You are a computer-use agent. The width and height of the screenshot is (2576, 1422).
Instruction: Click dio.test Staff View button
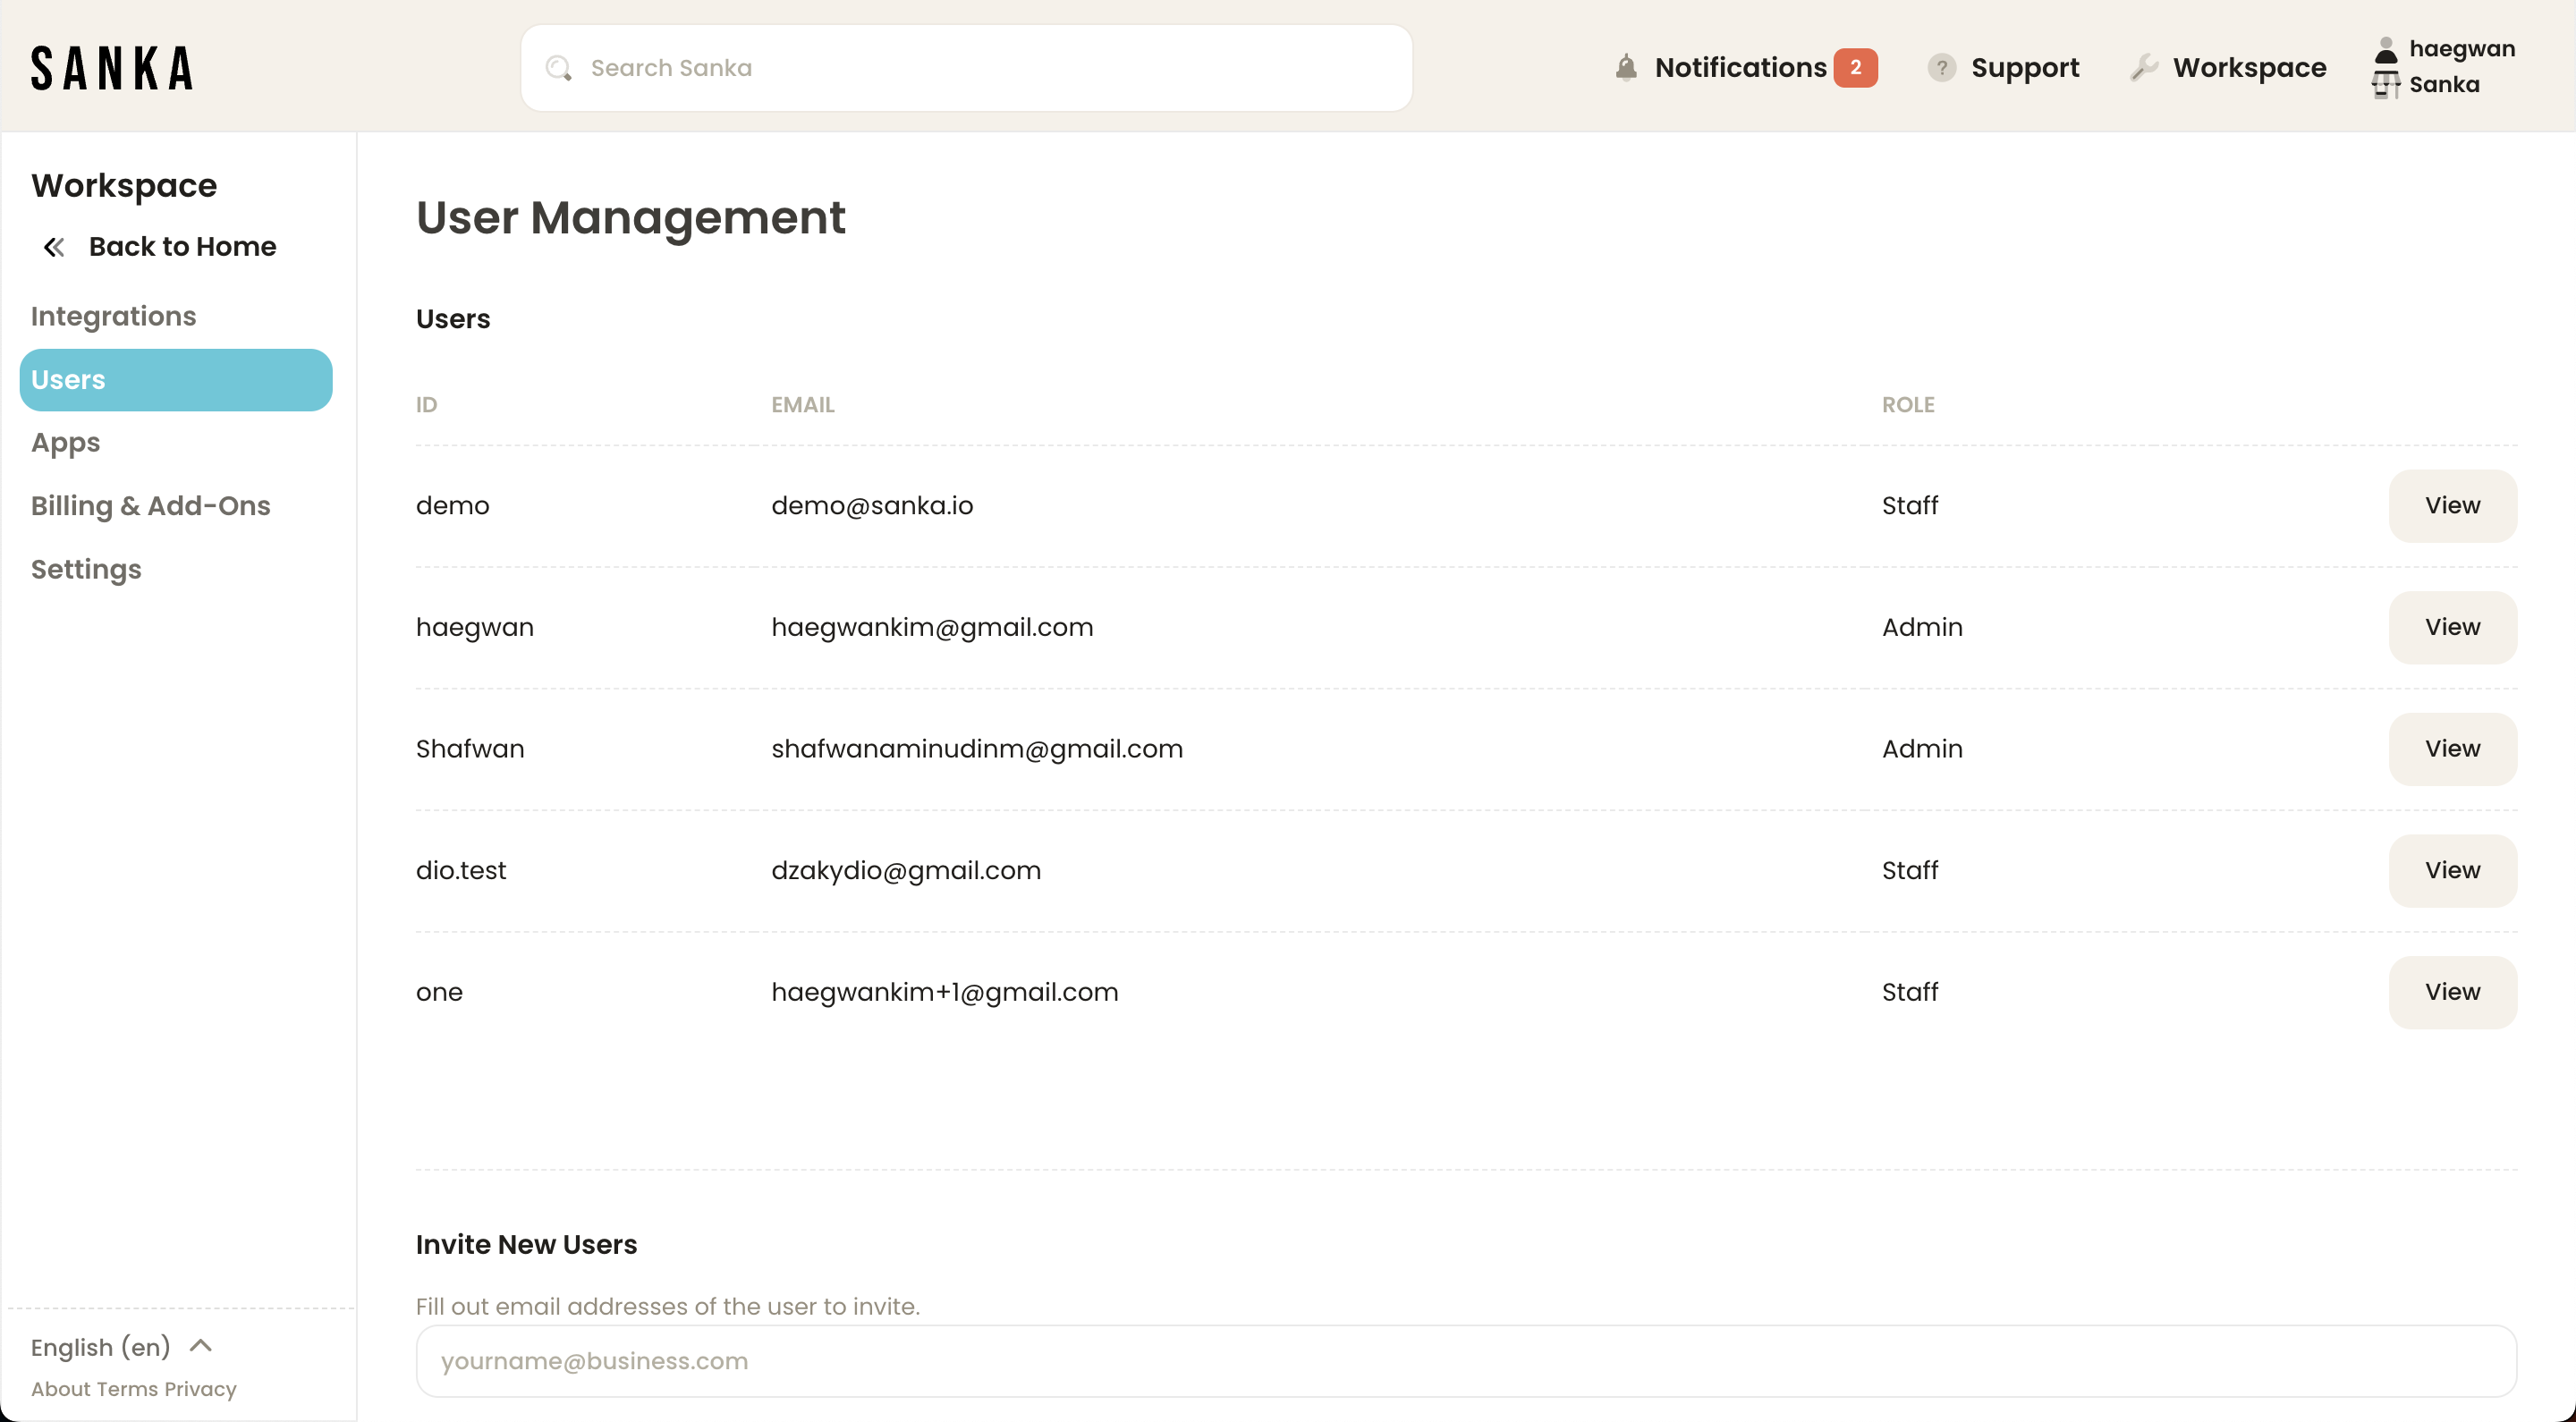click(2452, 870)
